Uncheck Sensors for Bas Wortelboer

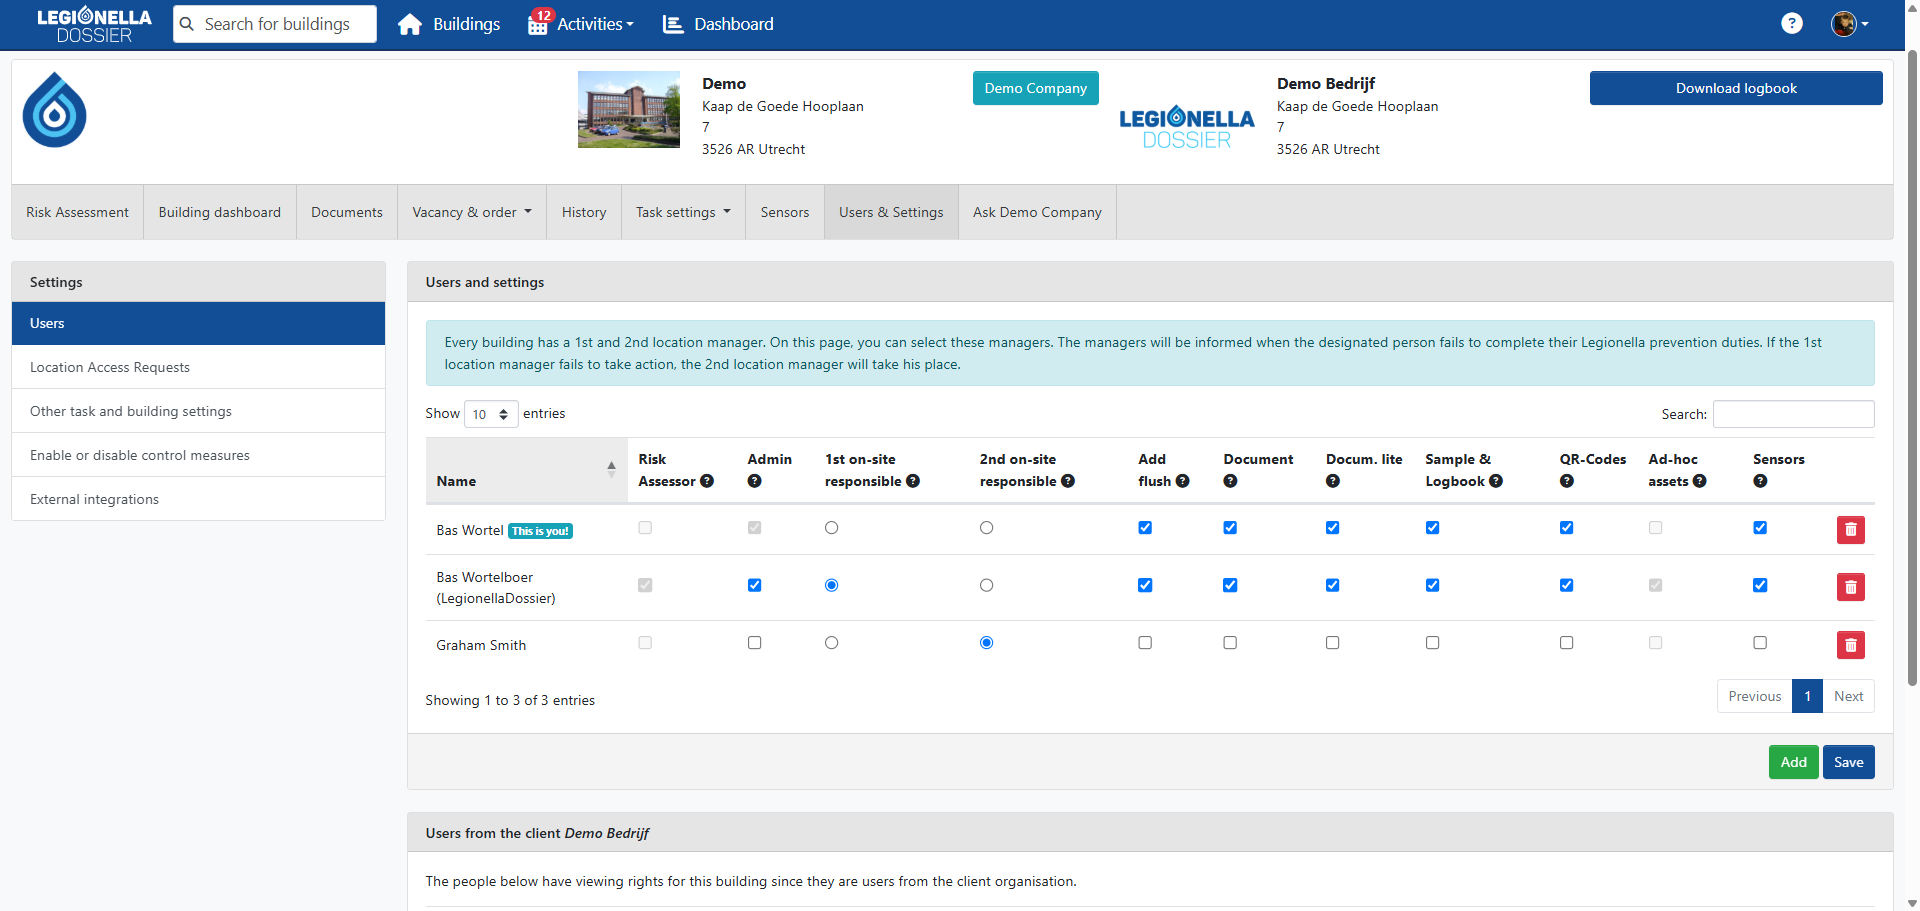1760,585
